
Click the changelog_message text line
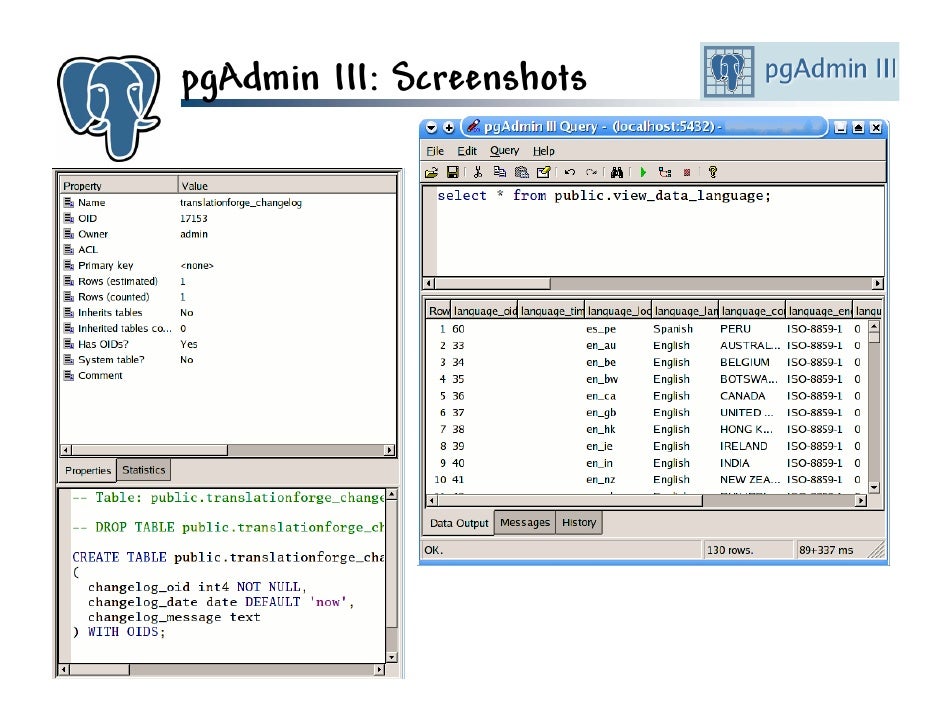(x=174, y=617)
